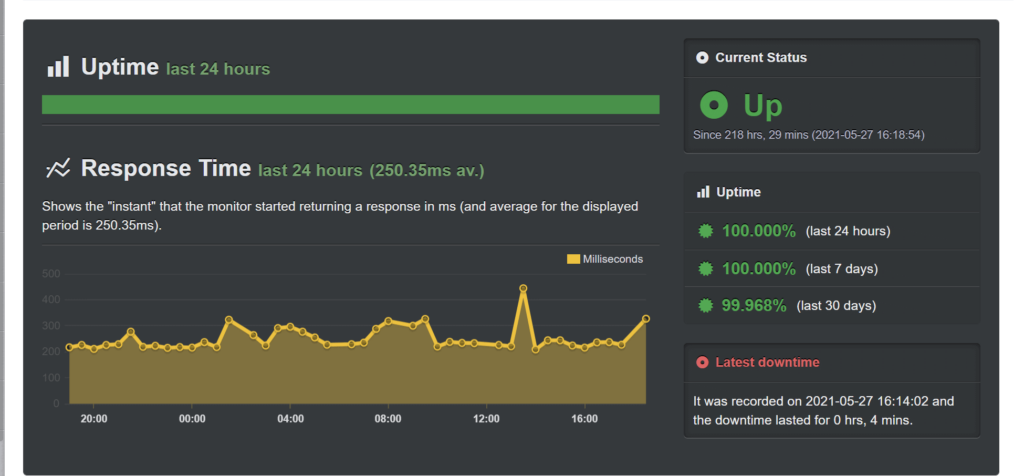Click the yellow Milliseconds legend swatch
Screen dimensions: 1024x476
[x=573, y=259]
